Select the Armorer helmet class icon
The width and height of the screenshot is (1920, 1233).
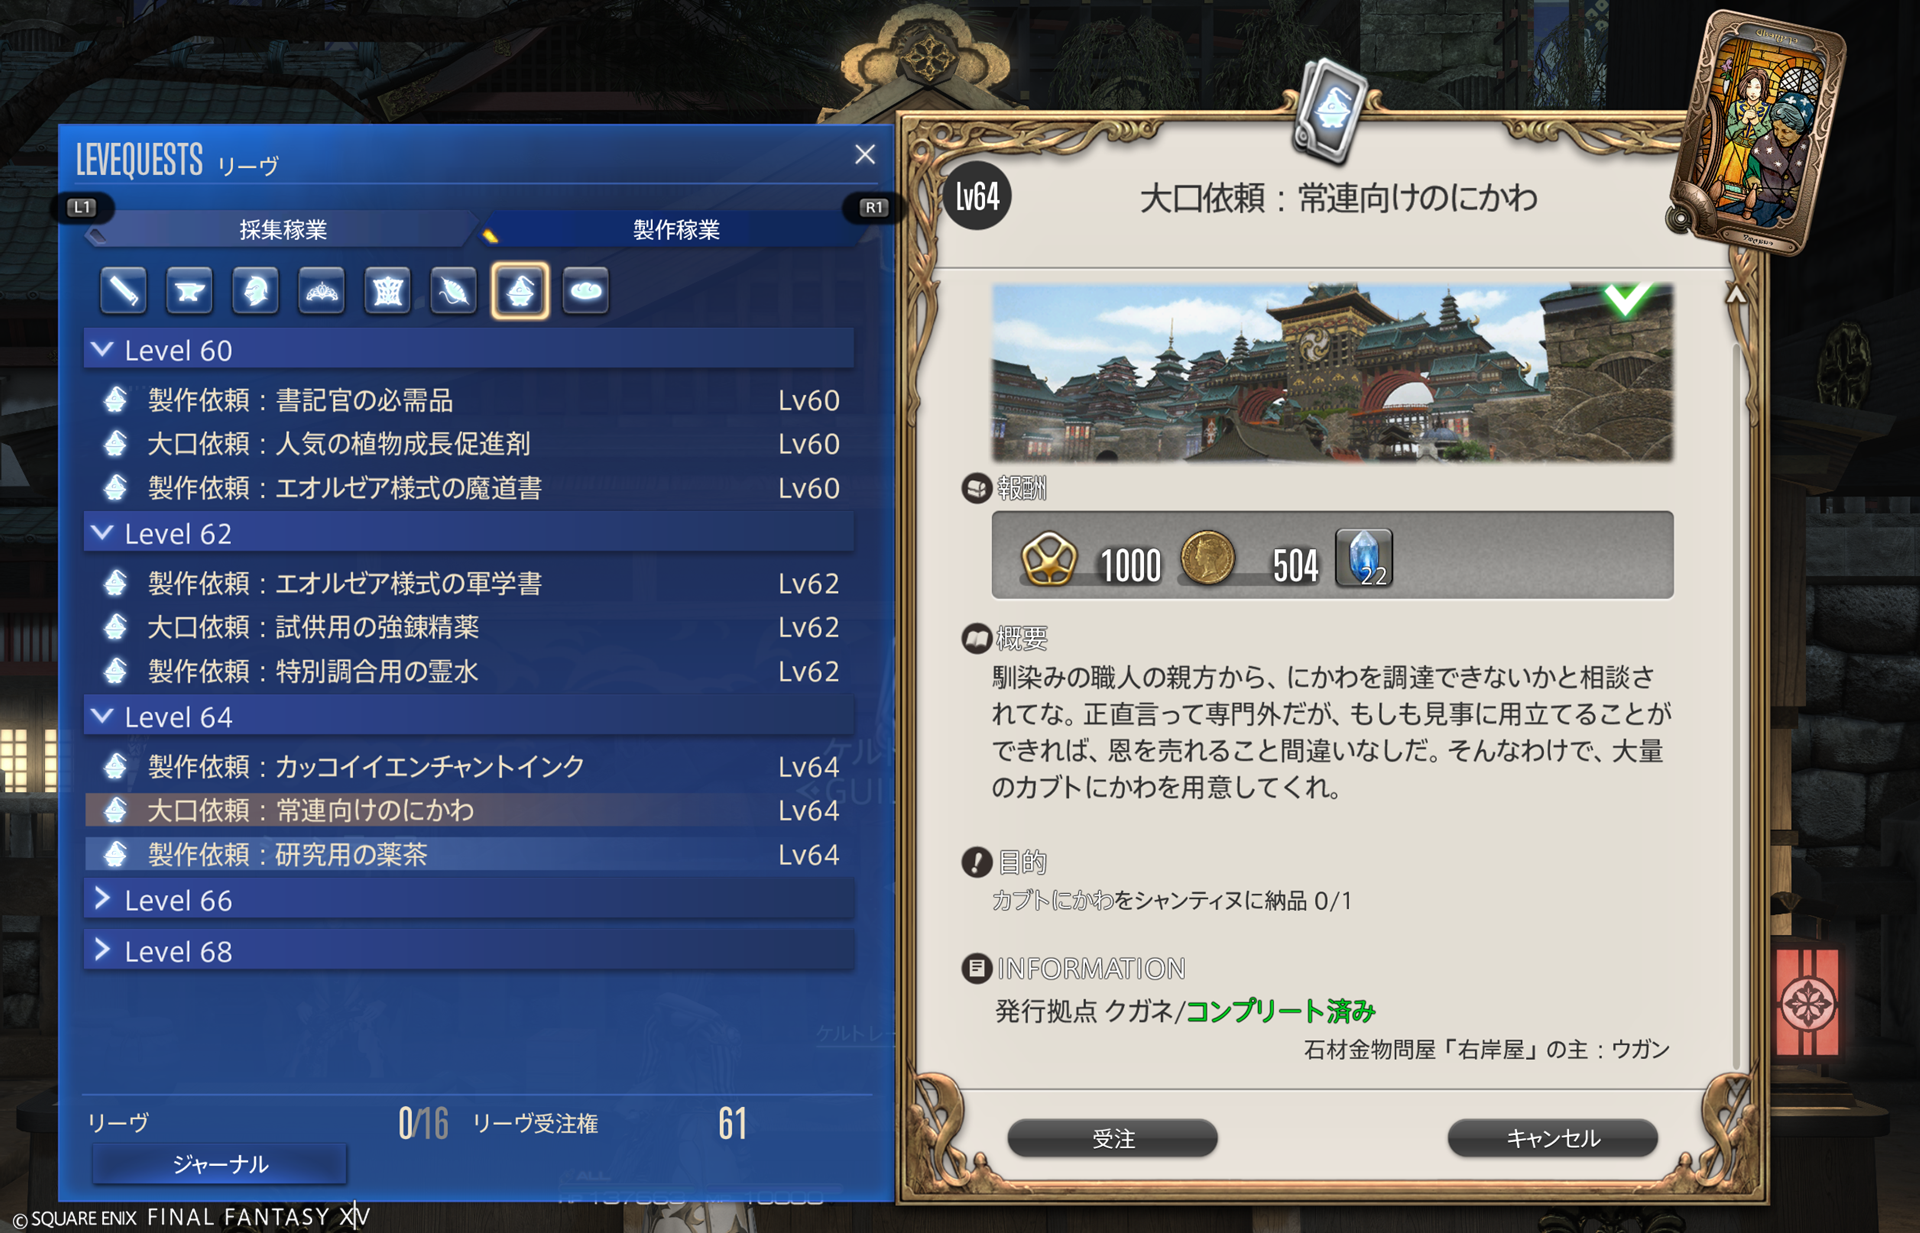[x=255, y=291]
